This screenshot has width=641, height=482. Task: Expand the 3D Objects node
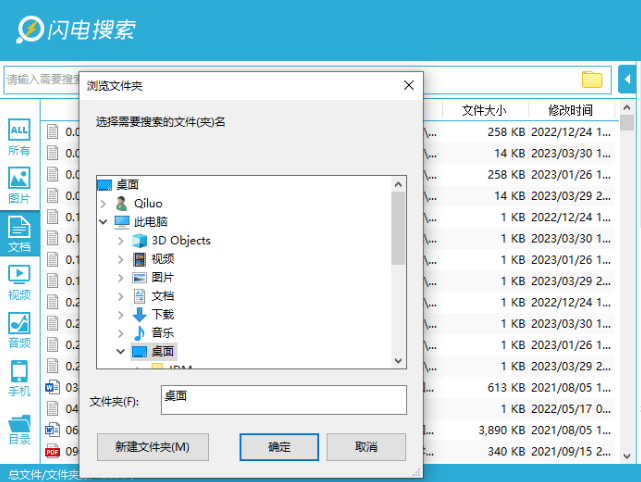121,240
